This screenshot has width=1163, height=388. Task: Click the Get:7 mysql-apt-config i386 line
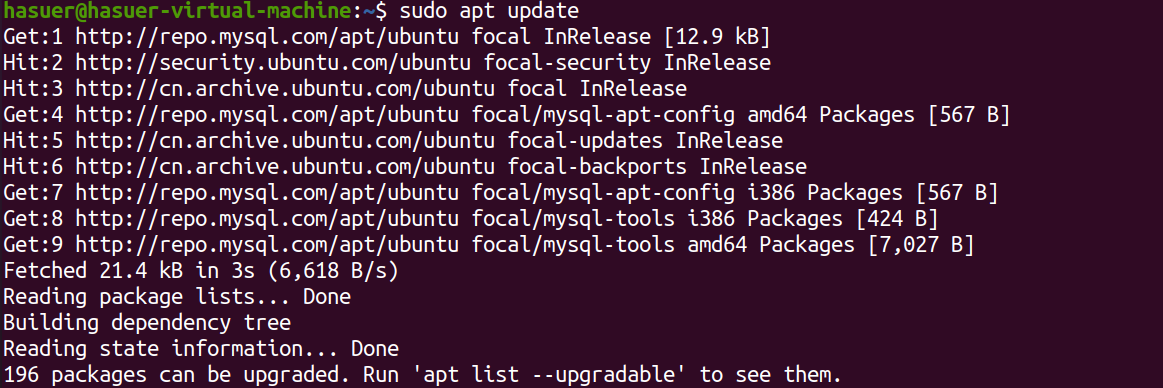click(501, 193)
